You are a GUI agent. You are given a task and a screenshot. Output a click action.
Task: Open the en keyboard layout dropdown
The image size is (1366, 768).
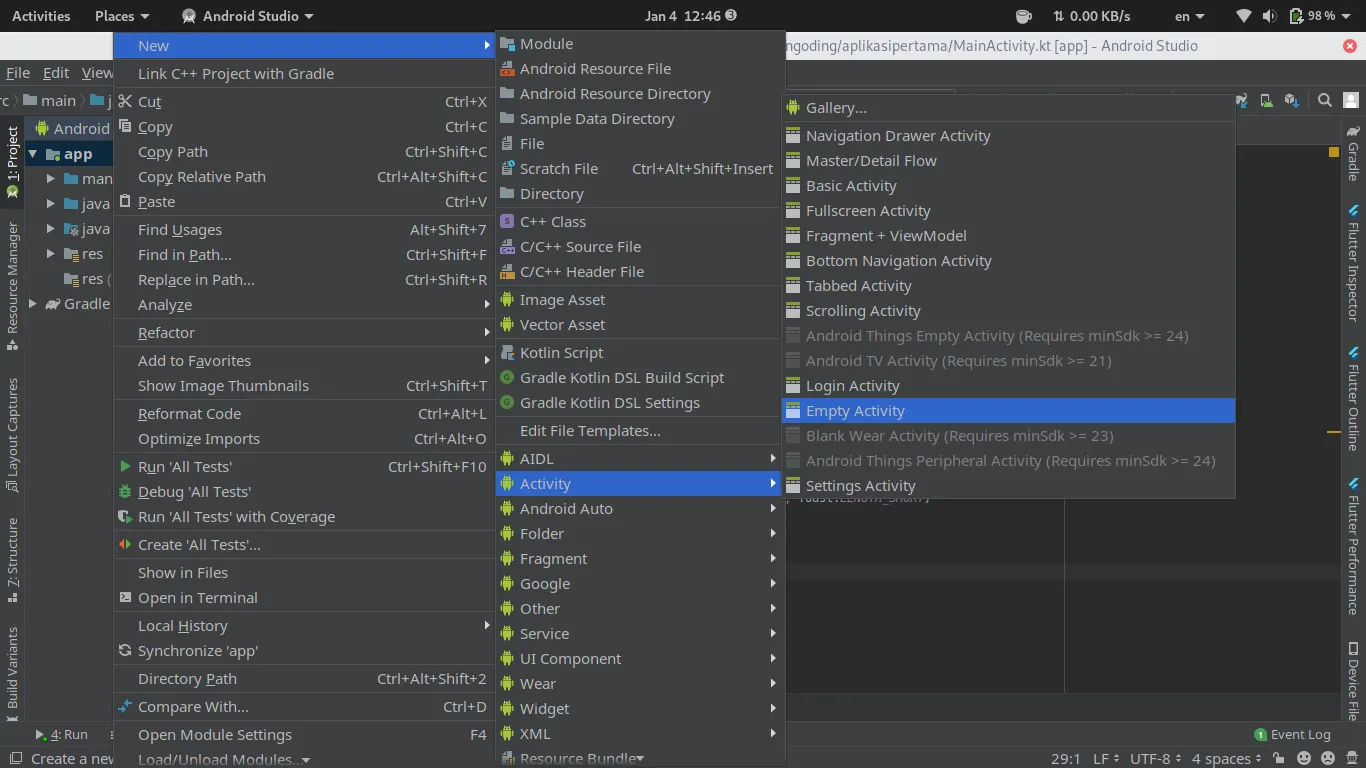coord(1189,16)
